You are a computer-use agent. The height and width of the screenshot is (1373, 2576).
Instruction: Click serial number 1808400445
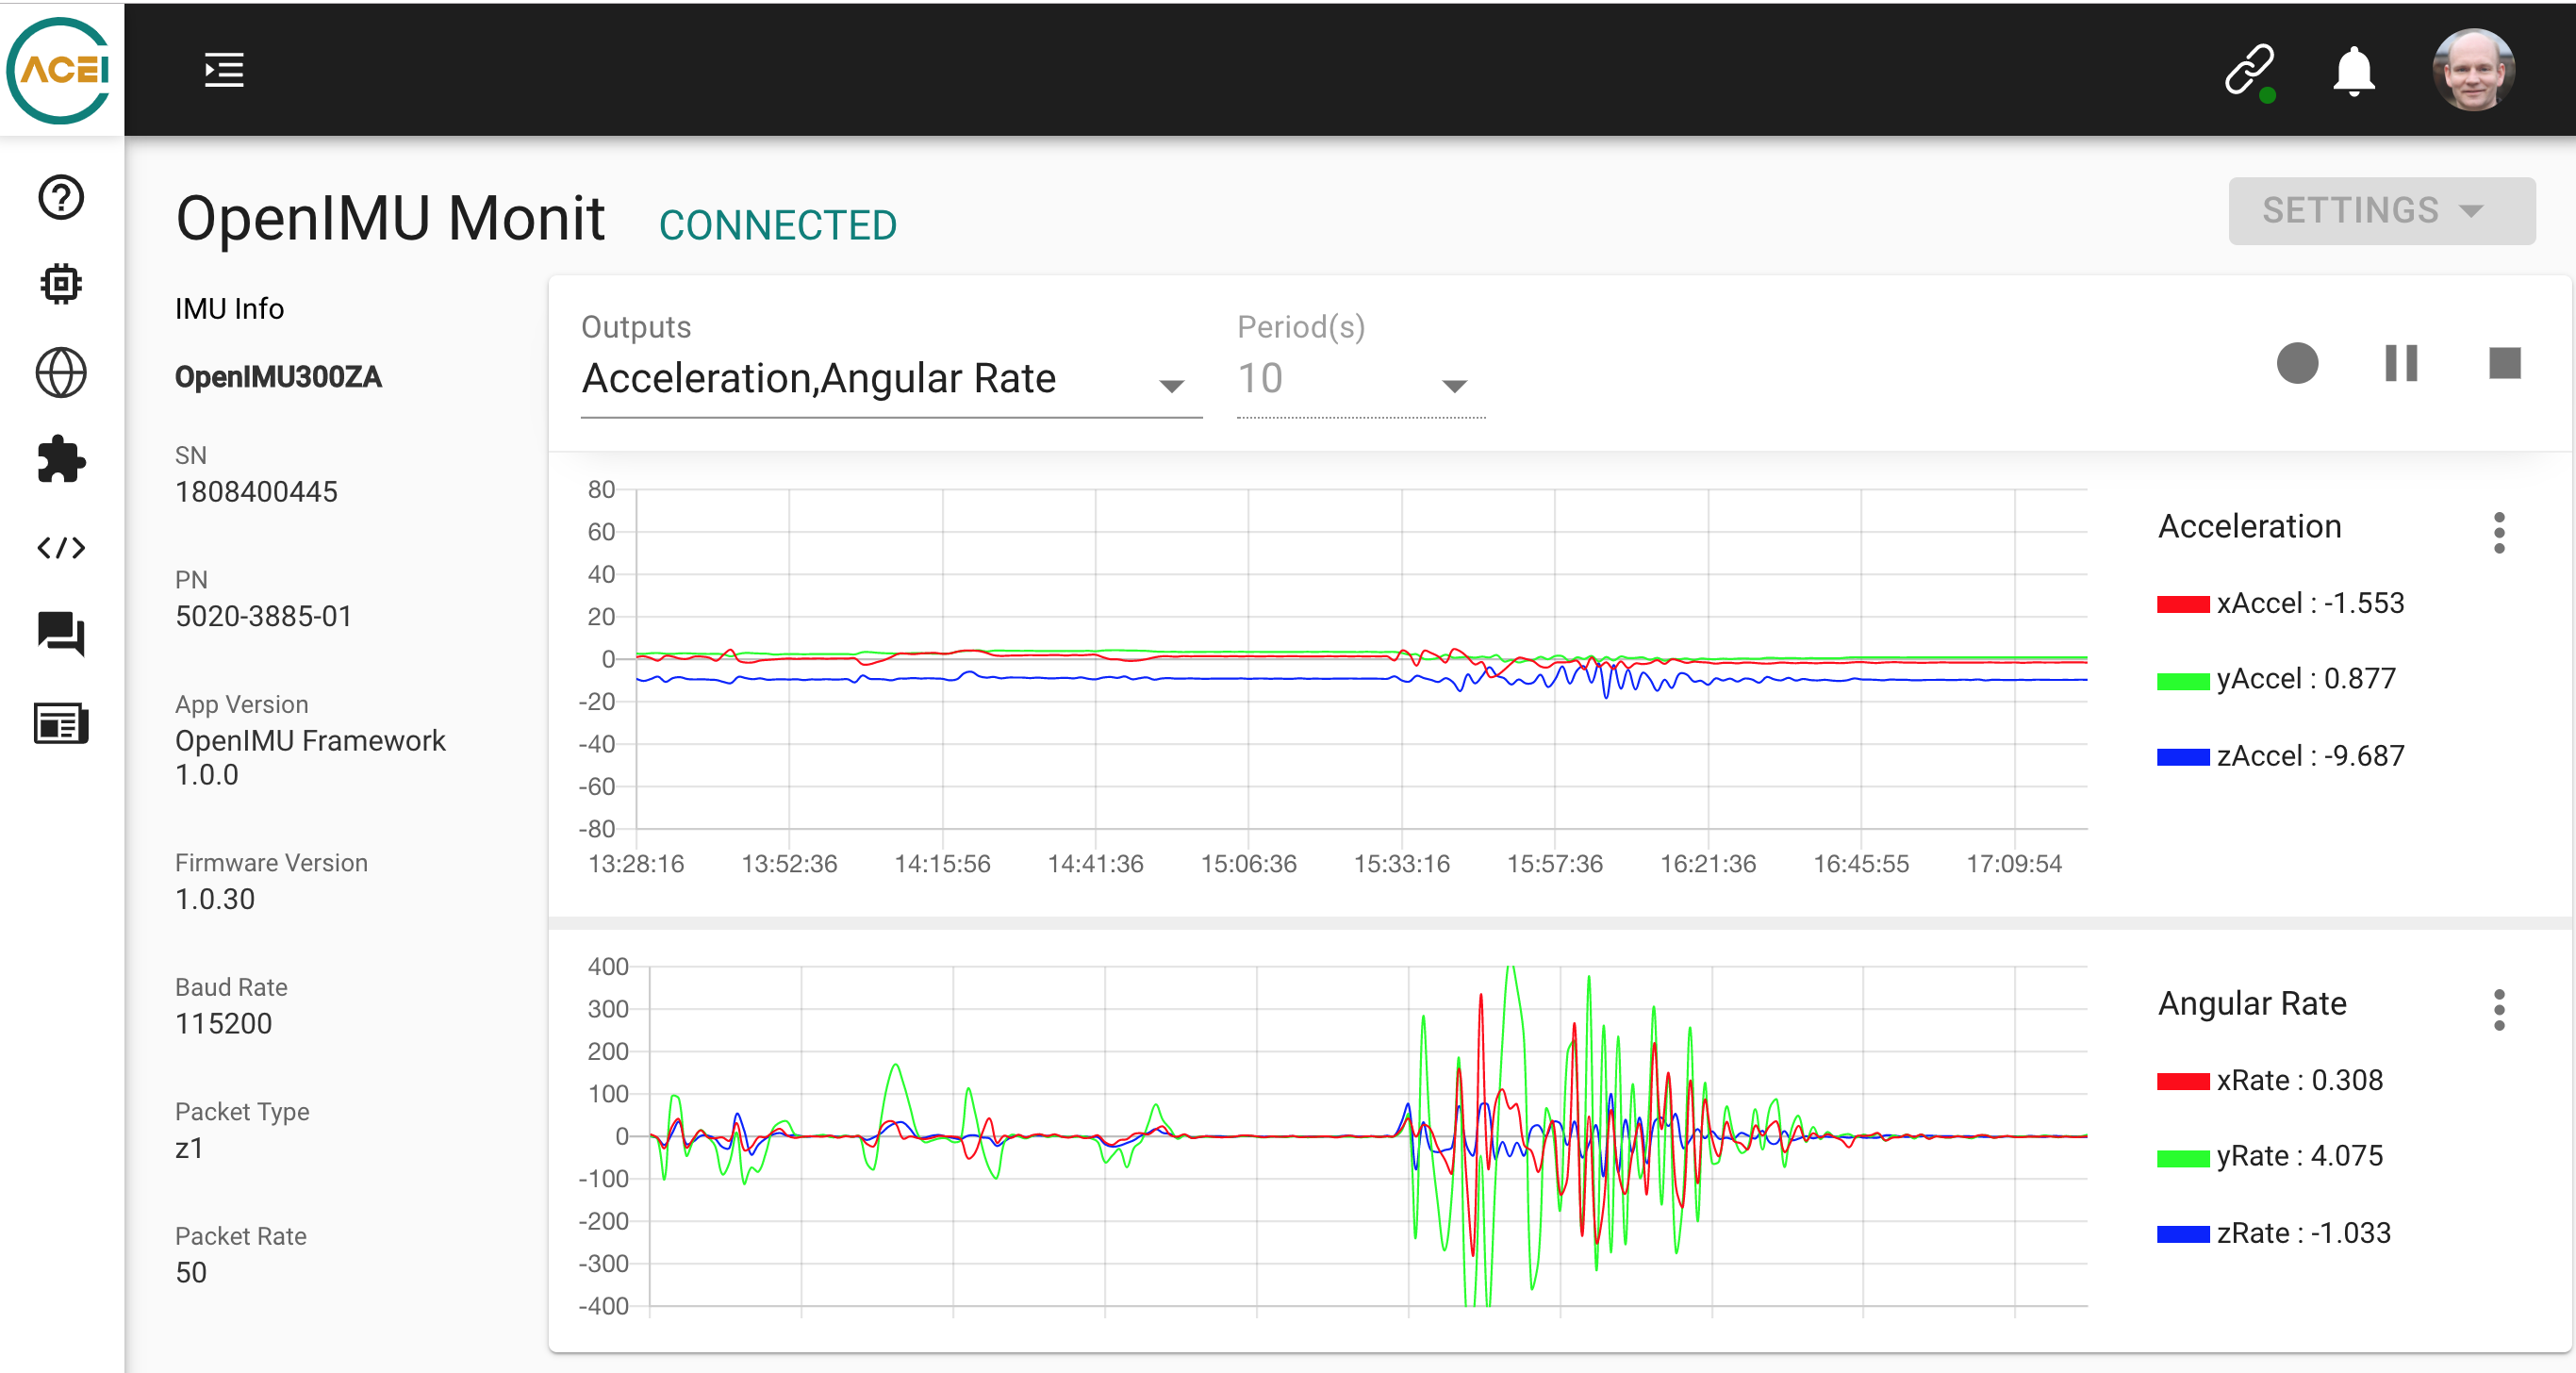point(256,492)
